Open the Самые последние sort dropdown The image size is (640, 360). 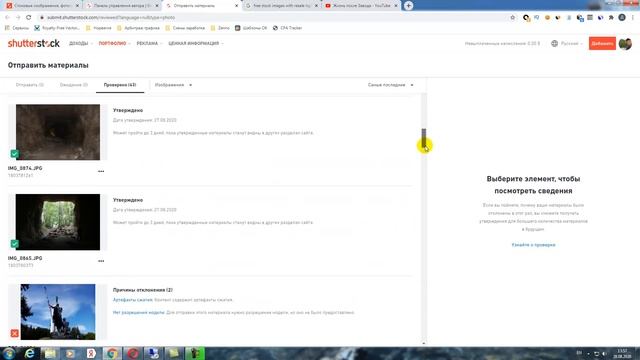(391, 85)
